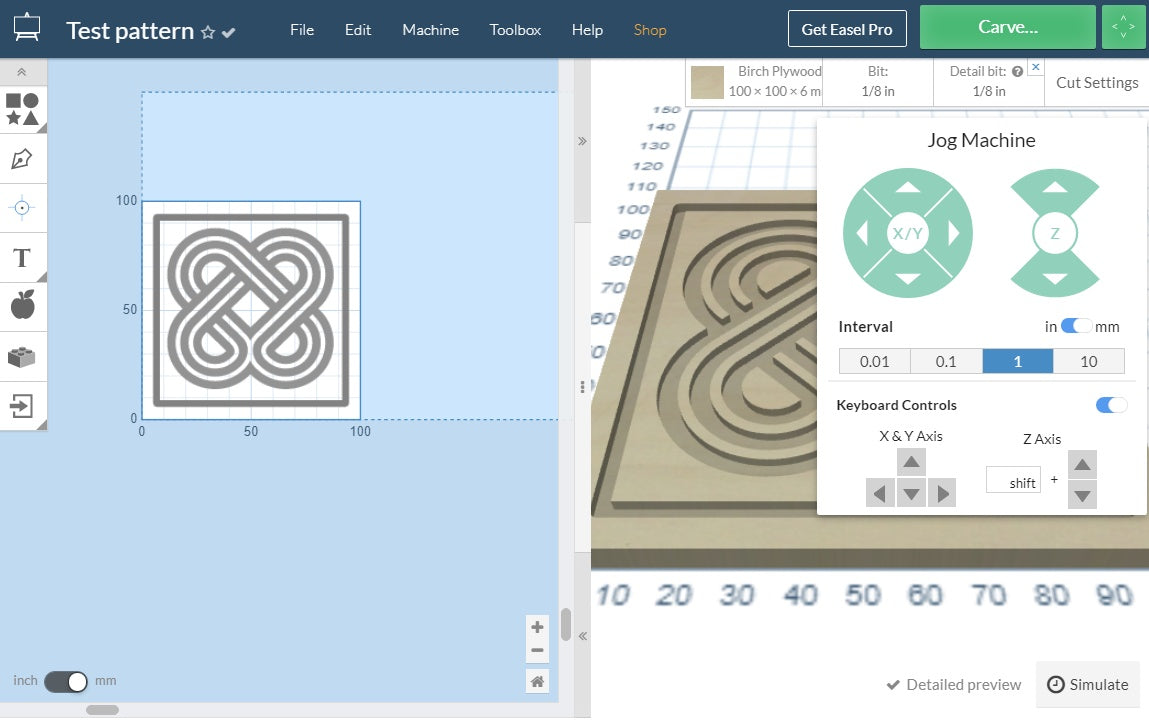Click the Get Easel Pro button
Screen dimensions: 1149x720
click(x=847, y=29)
